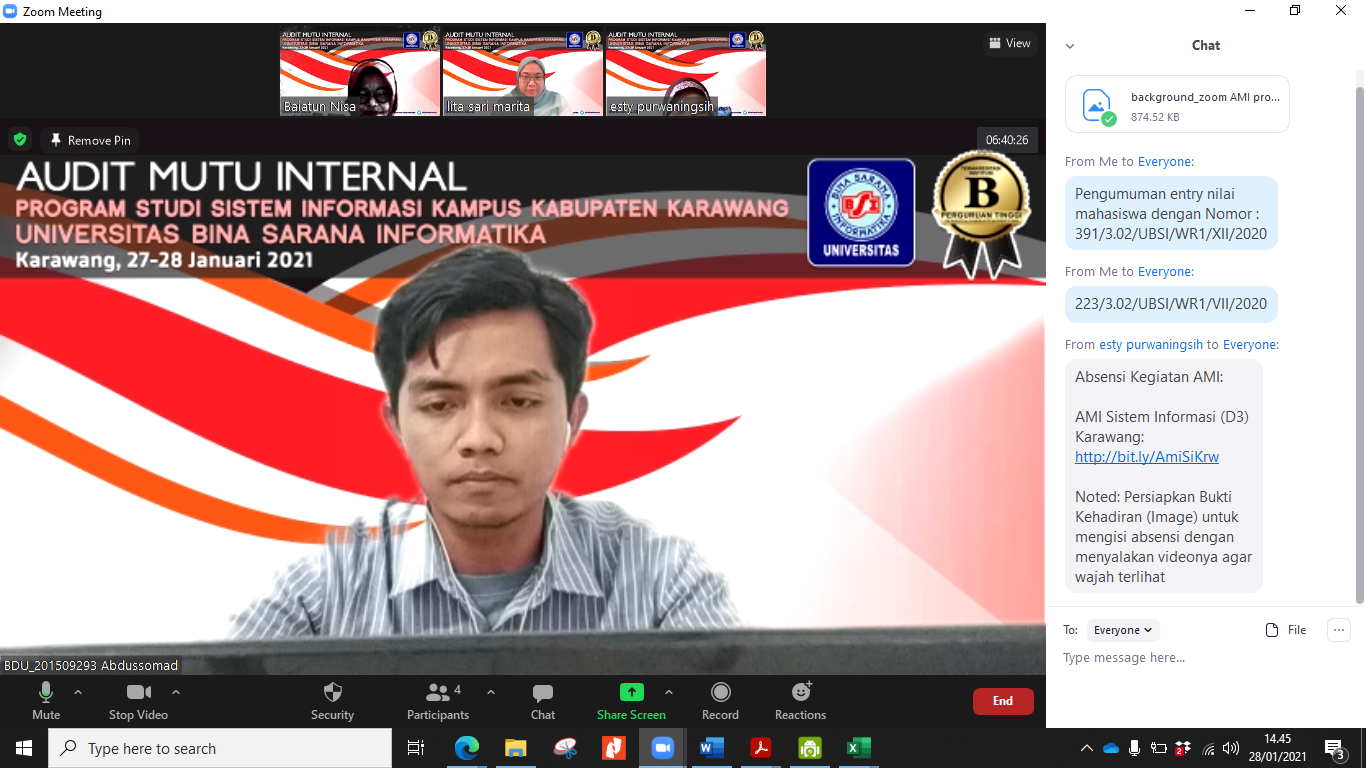
Task: Open the Security shield menu
Action: point(333,700)
